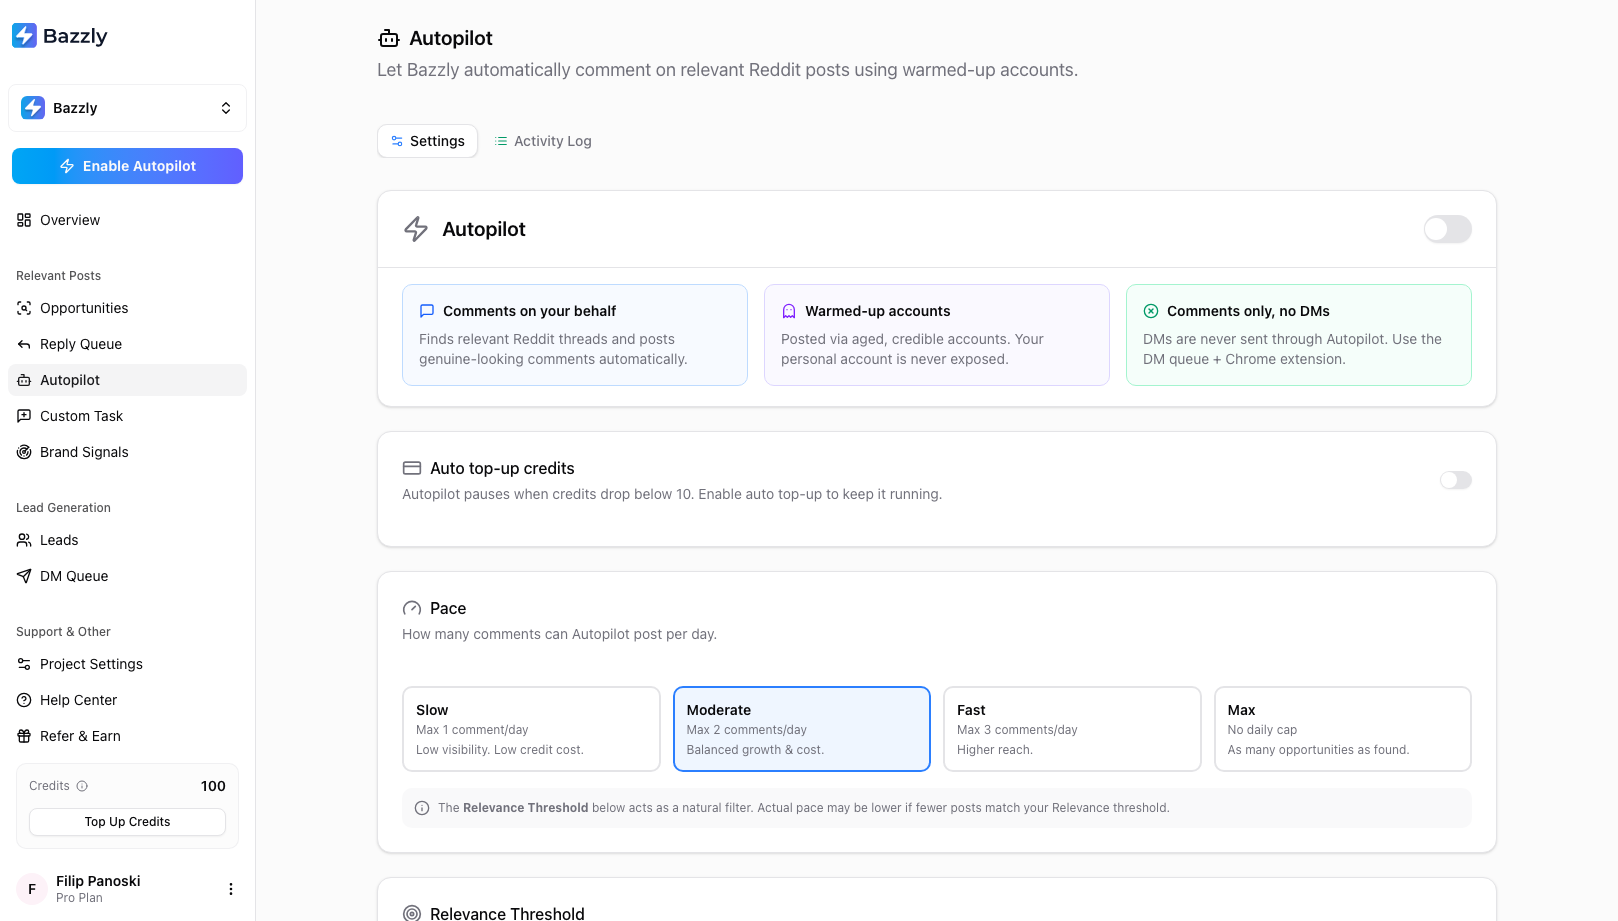Image resolution: width=1618 pixels, height=921 pixels.
Task: Select the Slow pace option
Action: click(531, 729)
